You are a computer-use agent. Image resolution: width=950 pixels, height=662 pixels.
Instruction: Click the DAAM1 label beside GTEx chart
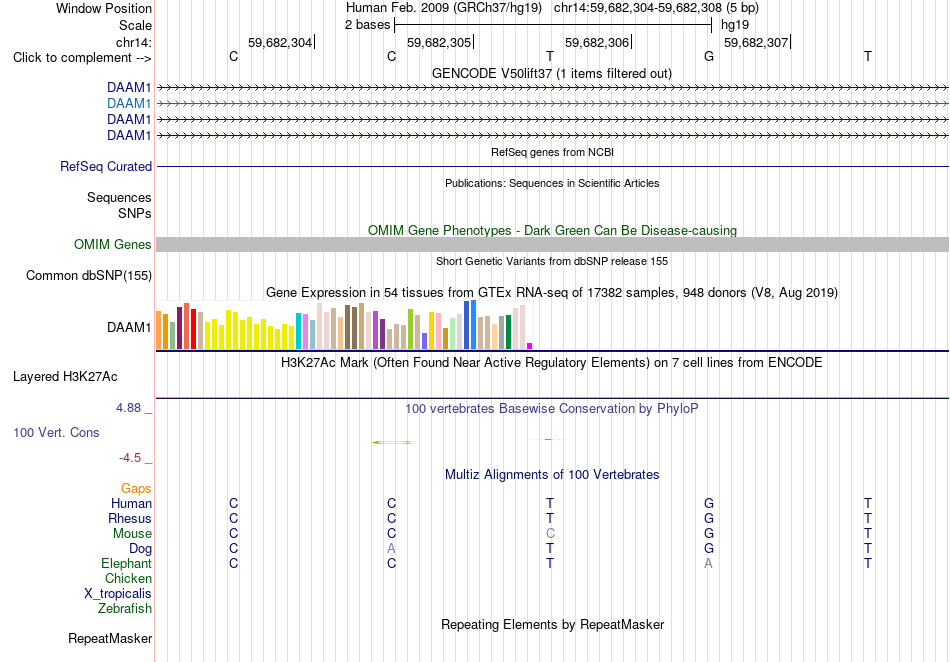click(x=129, y=328)
